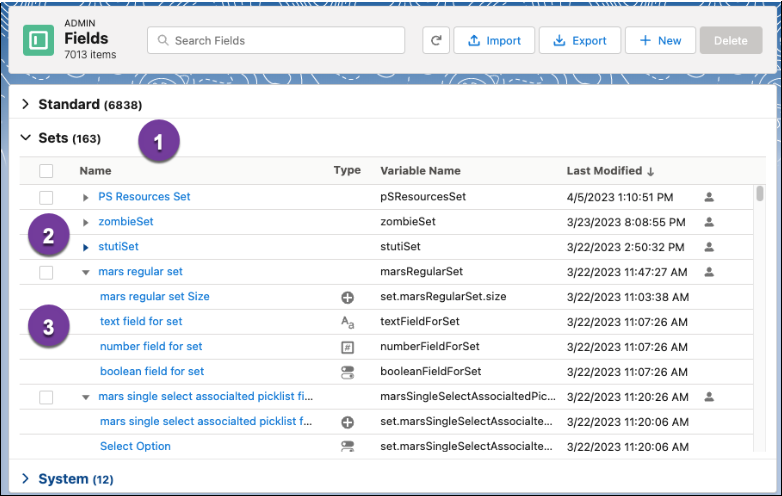This screenshot has height=496, width=782.
Task: Click variable name set.marsRegularSet.size
Action: click(x=443, y=296)
